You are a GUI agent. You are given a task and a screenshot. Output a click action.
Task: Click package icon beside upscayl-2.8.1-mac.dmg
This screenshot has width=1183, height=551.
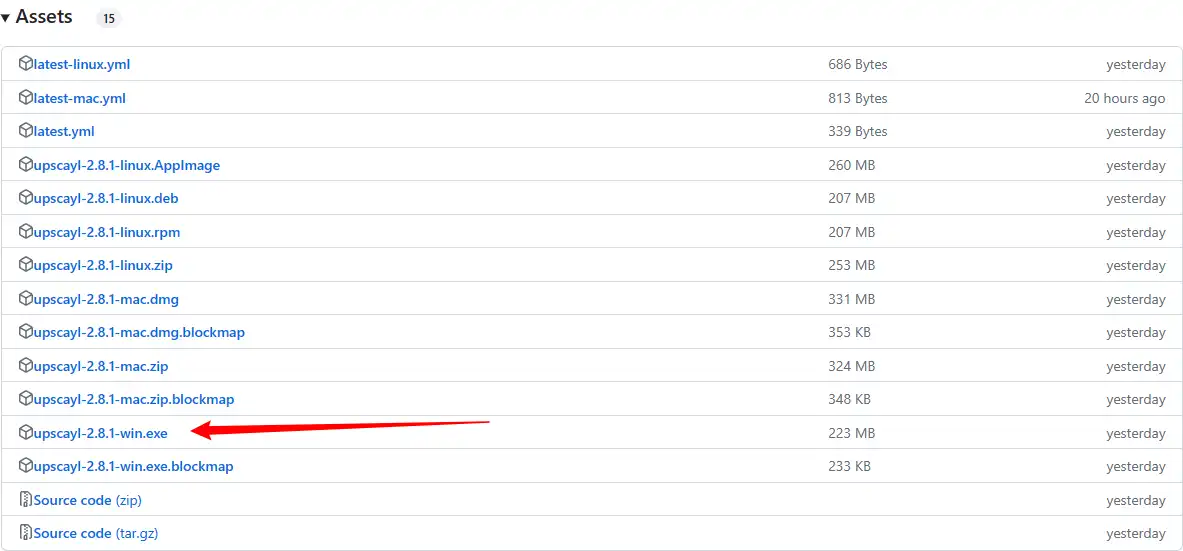click(26, 299)
